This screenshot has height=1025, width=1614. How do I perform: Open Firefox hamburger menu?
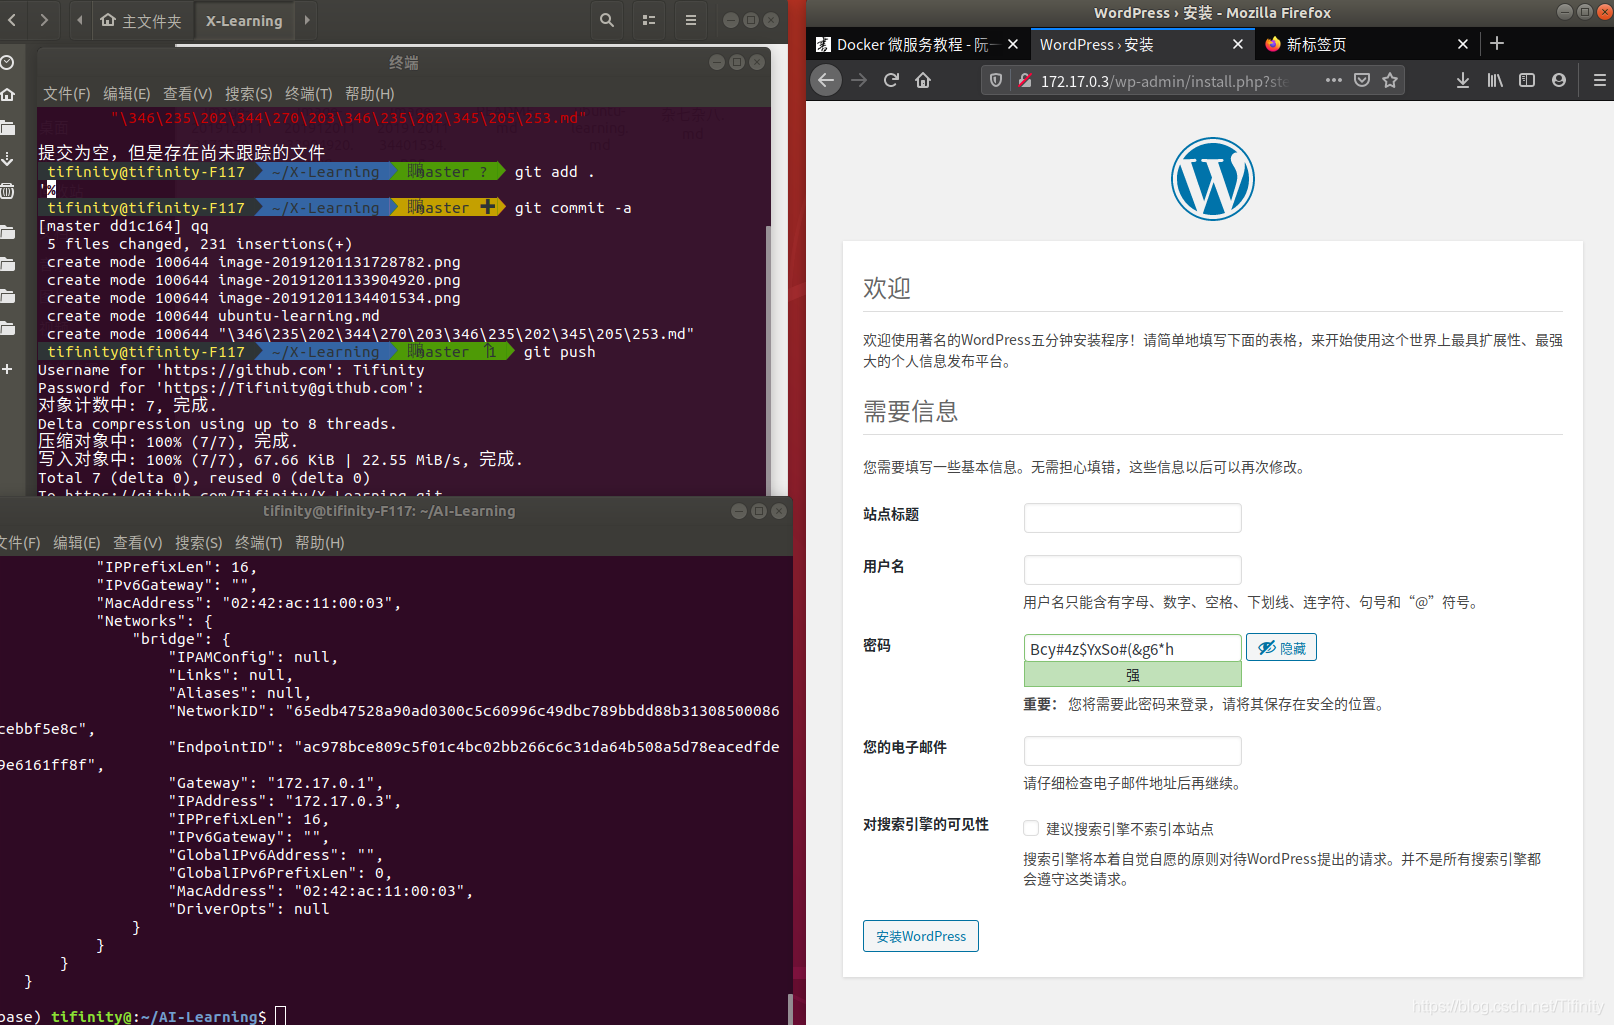(x=1599, y=80)
